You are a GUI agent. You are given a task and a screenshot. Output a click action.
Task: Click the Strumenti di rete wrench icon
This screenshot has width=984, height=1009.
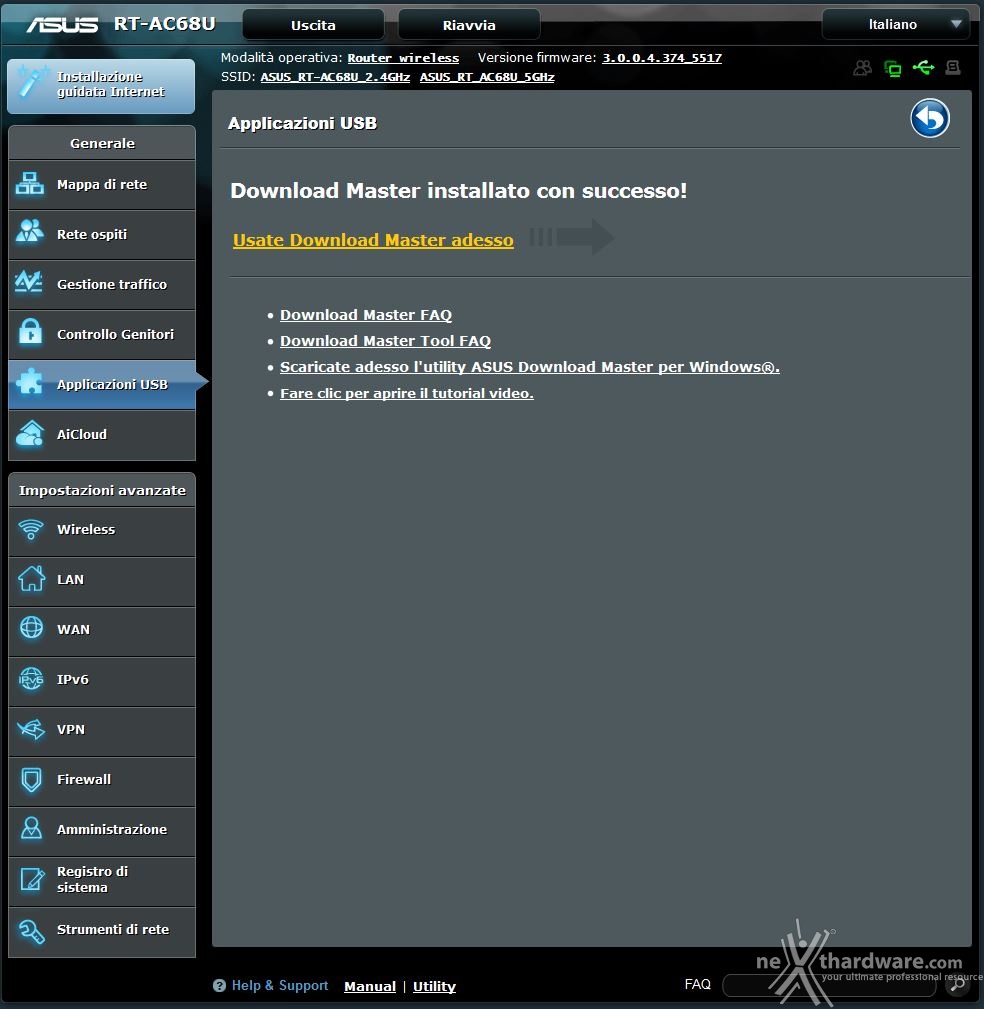coord(31,930)
